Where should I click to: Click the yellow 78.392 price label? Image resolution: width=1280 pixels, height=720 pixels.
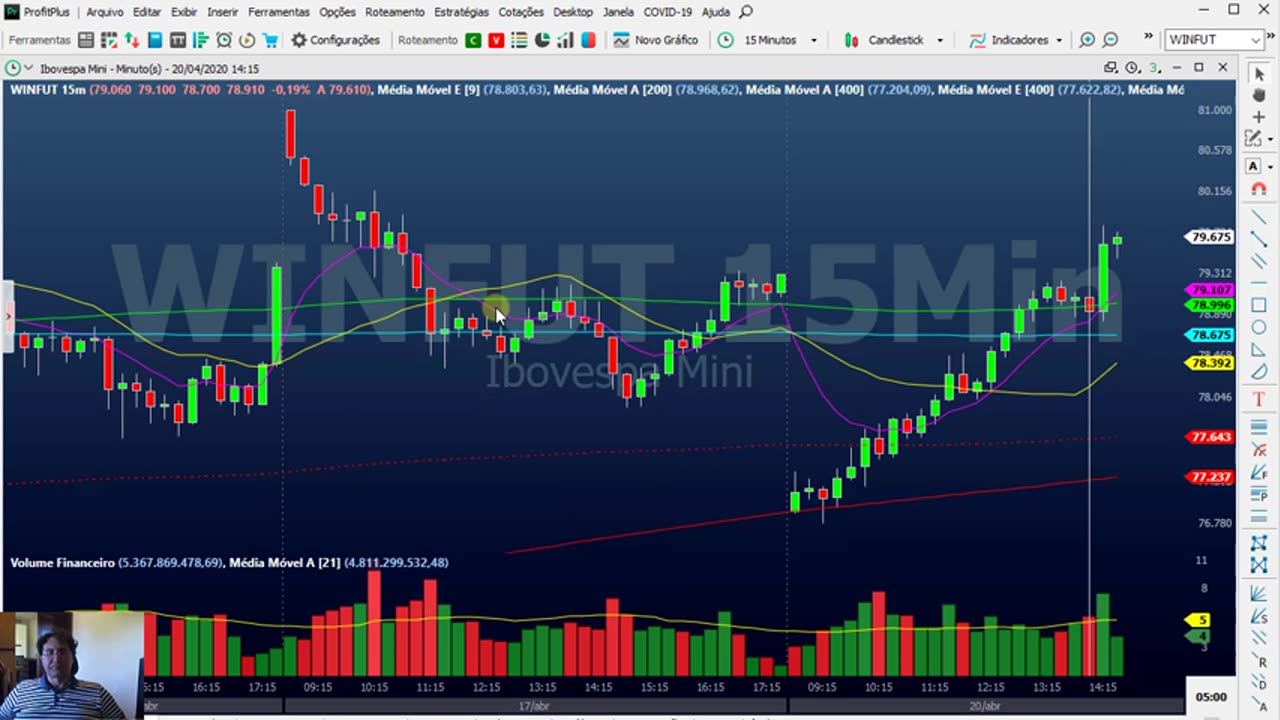(x=1210, y=363)
